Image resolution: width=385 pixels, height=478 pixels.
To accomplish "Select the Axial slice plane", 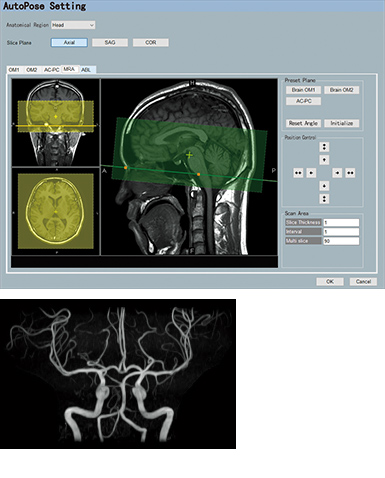I will point(69,43).
